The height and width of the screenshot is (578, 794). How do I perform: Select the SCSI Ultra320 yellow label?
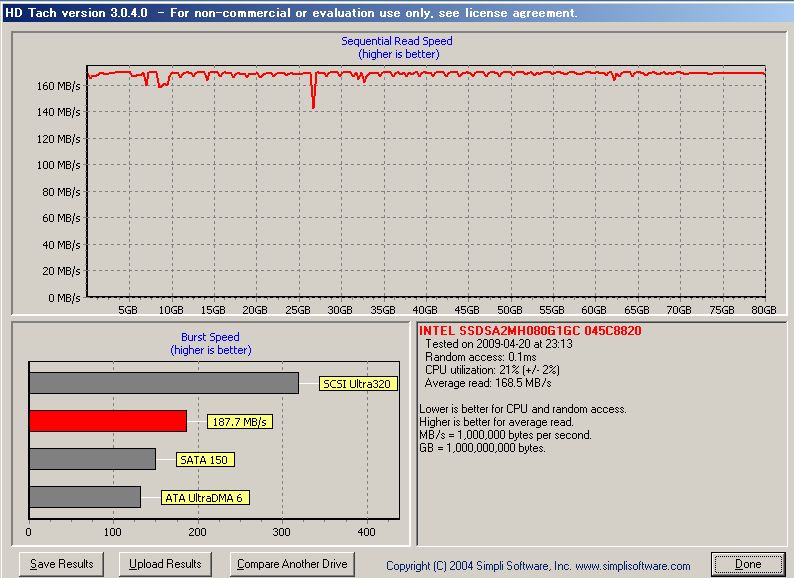[358, 384]
